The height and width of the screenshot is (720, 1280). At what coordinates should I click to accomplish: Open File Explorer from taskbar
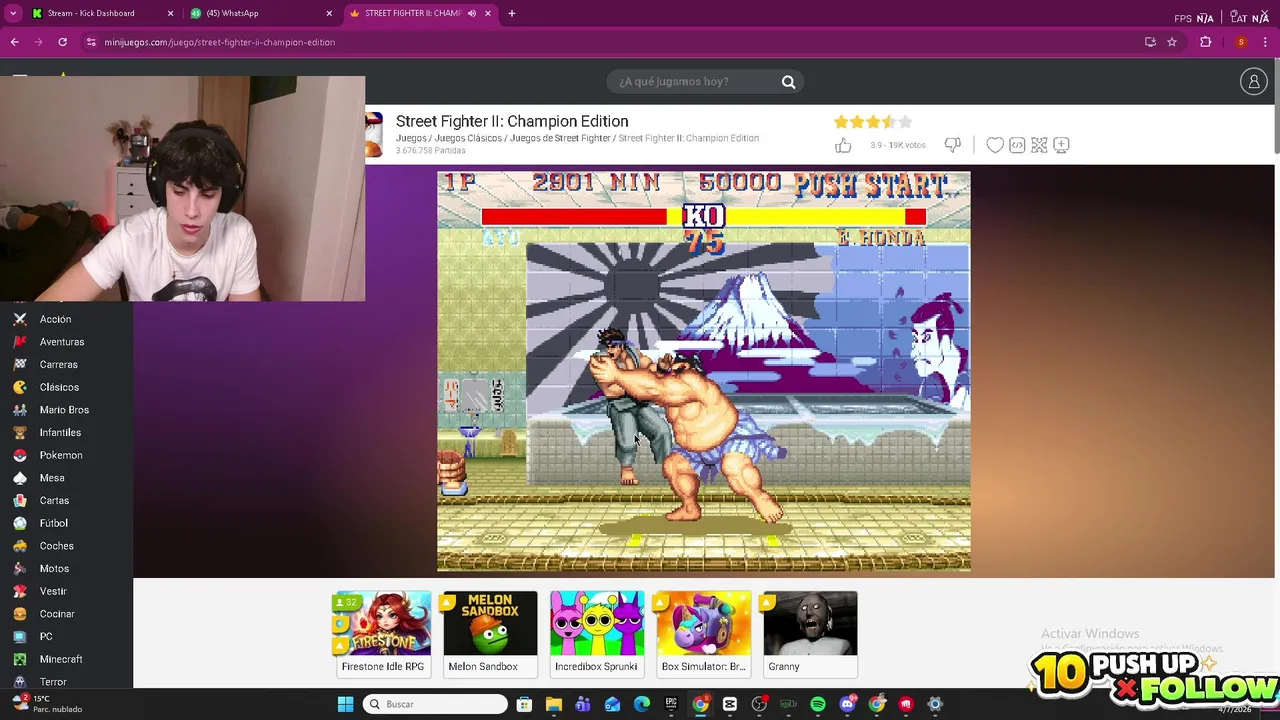[553, 704]
